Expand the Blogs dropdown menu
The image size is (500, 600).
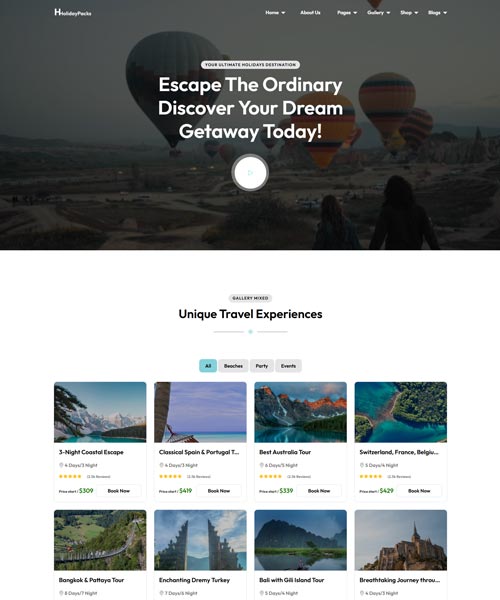coord(437,13)
